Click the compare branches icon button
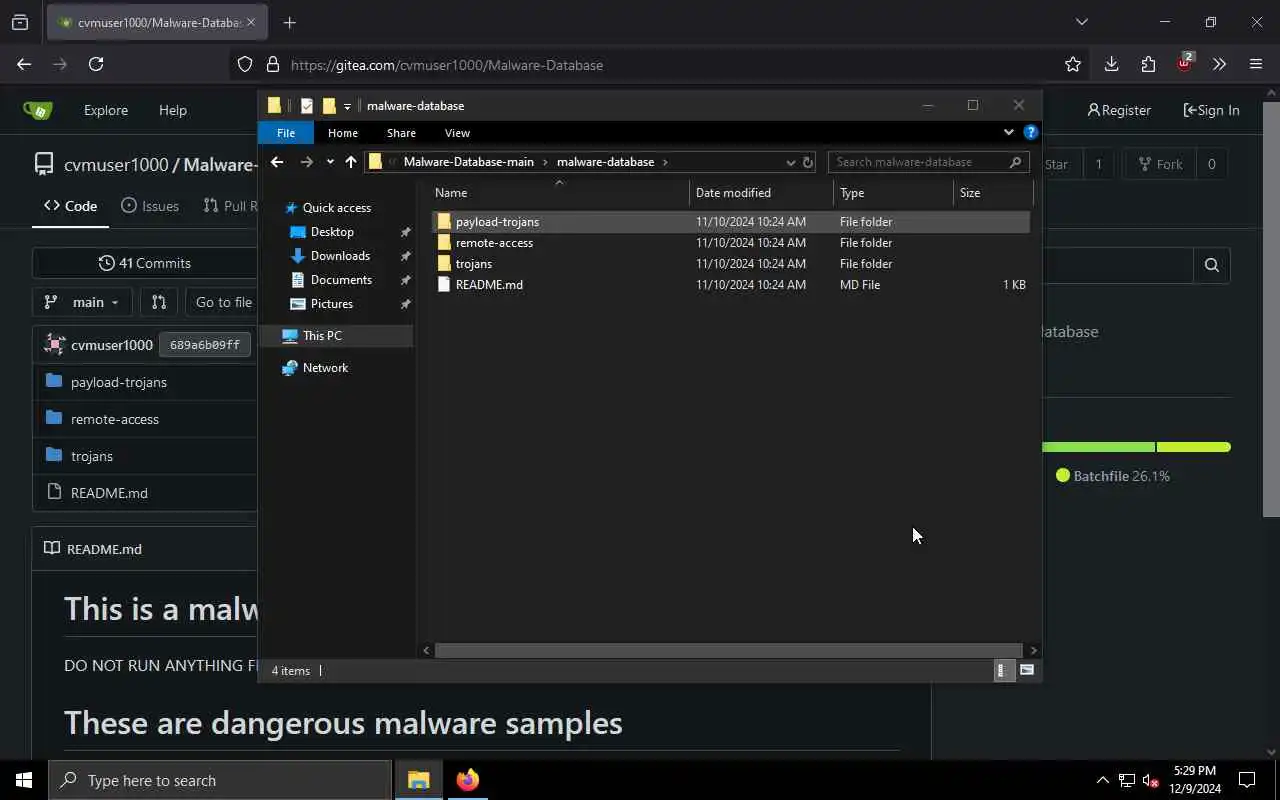 [159, 302]
